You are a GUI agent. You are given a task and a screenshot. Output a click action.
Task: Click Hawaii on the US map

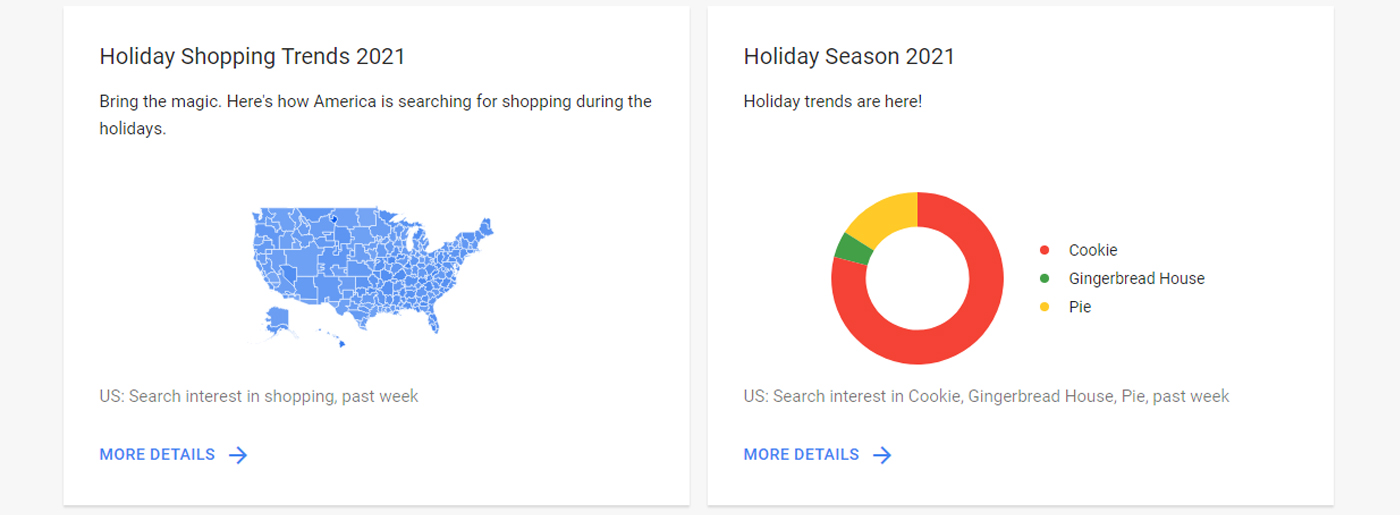pos(340,343)
